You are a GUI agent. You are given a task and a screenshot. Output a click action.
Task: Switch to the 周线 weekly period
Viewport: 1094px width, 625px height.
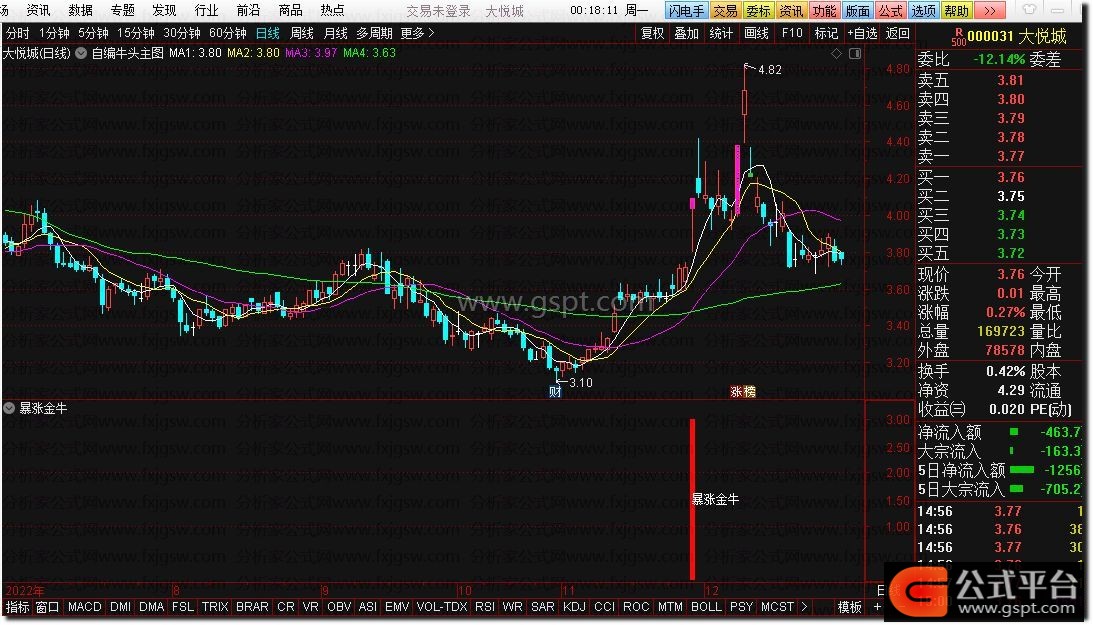point(301,33)
